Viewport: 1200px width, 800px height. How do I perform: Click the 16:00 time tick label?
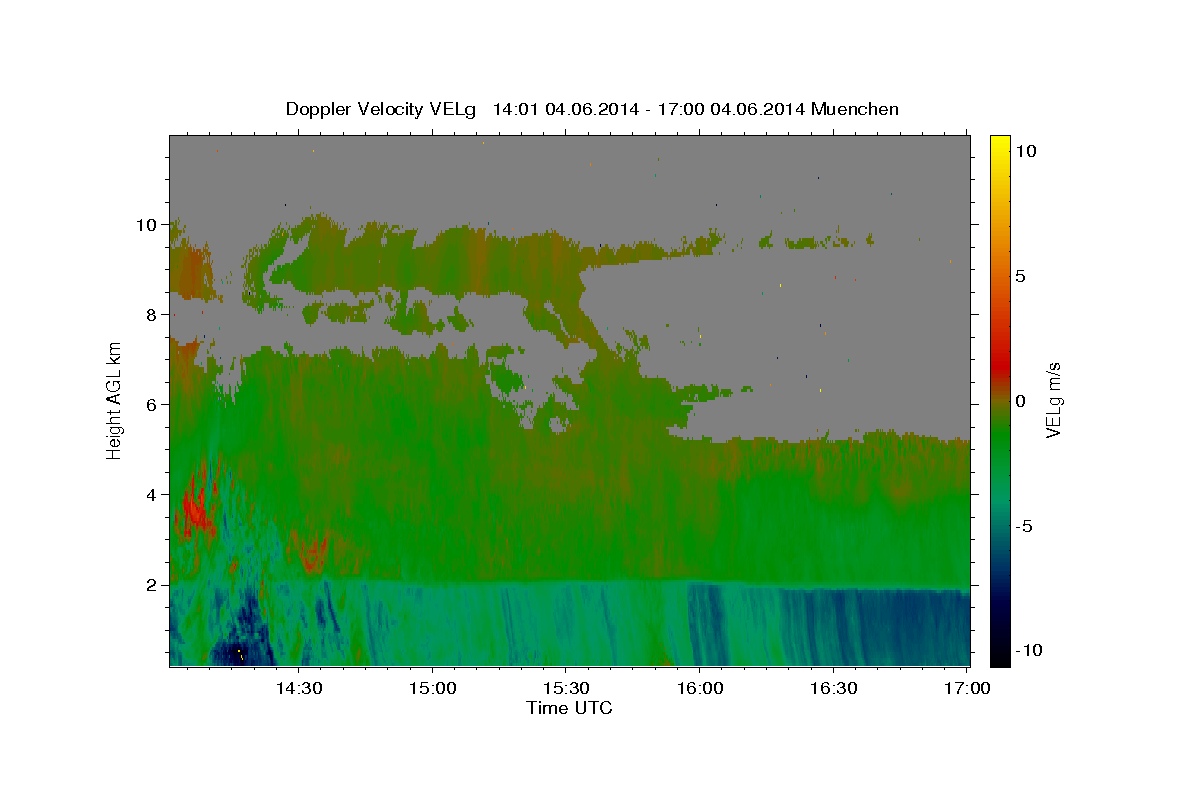coord(699,688)
